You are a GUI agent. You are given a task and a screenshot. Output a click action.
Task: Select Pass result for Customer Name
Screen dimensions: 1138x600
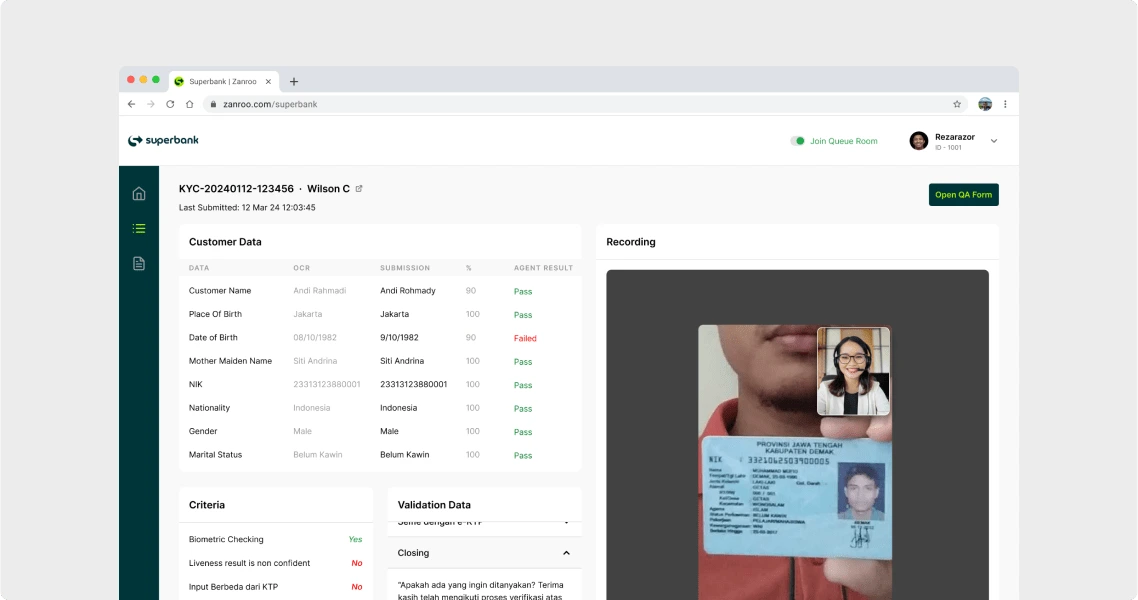coord(523,291)
